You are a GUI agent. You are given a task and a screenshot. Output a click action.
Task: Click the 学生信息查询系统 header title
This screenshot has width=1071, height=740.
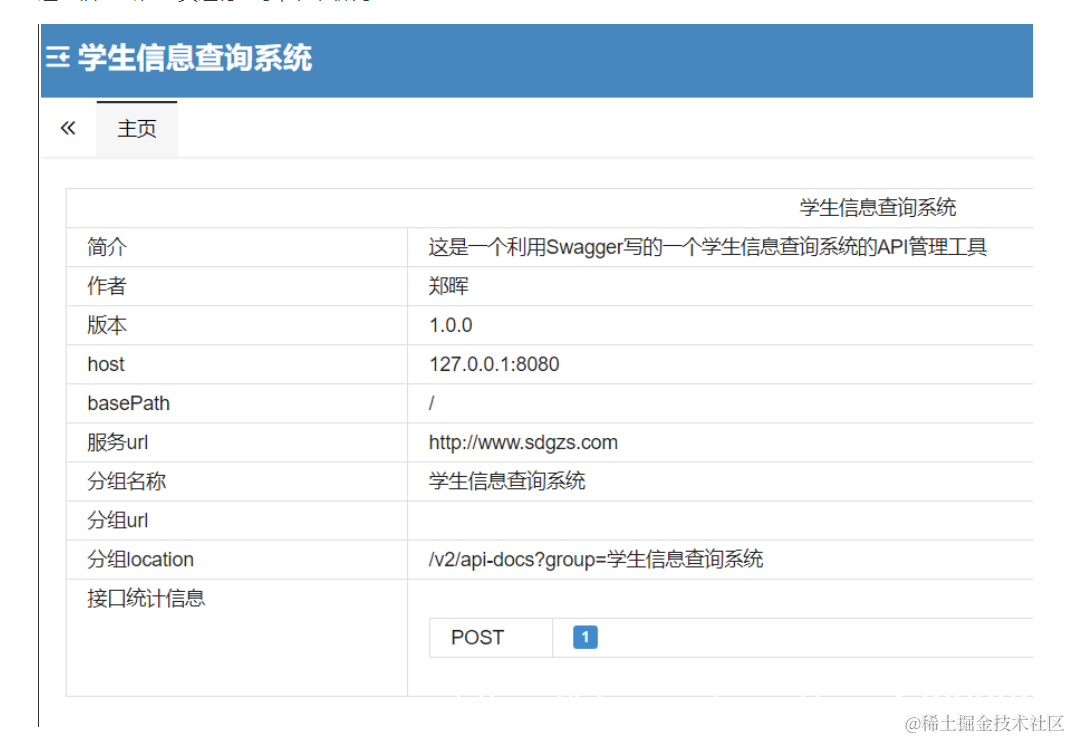(195, 57)
